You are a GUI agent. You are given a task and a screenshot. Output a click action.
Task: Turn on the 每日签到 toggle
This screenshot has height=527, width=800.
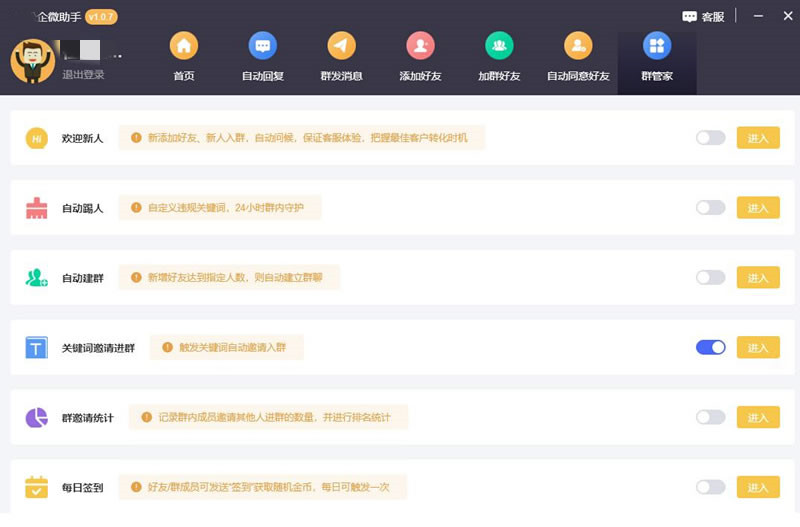[711, 487]
